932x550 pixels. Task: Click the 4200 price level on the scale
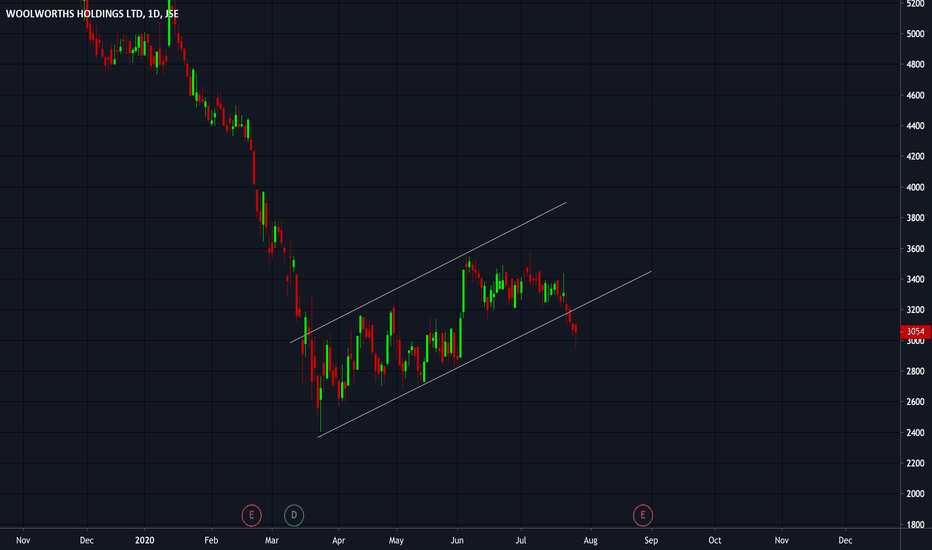point(915,156)
